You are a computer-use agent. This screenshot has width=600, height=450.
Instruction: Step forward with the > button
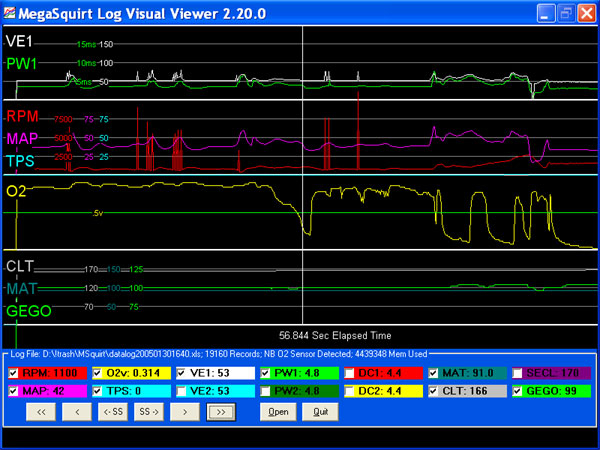point(185,412)
